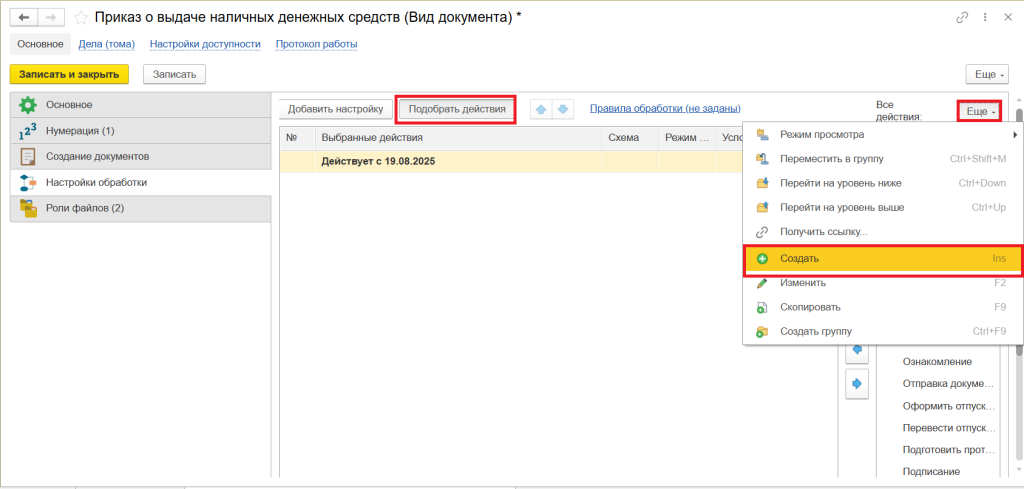The image size is (1024, 489).
Task: Open the Нумерация (1) section
Action: click(x=80, y=131)
